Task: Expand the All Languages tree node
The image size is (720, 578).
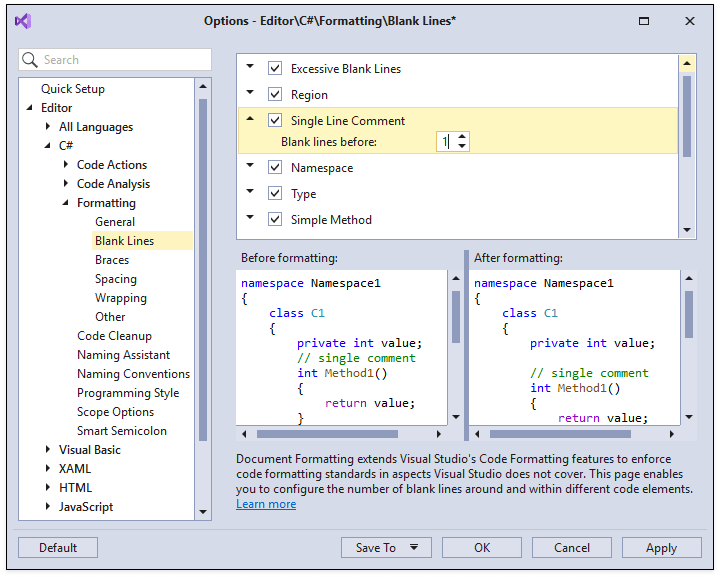Action: (x=48, y=127)
